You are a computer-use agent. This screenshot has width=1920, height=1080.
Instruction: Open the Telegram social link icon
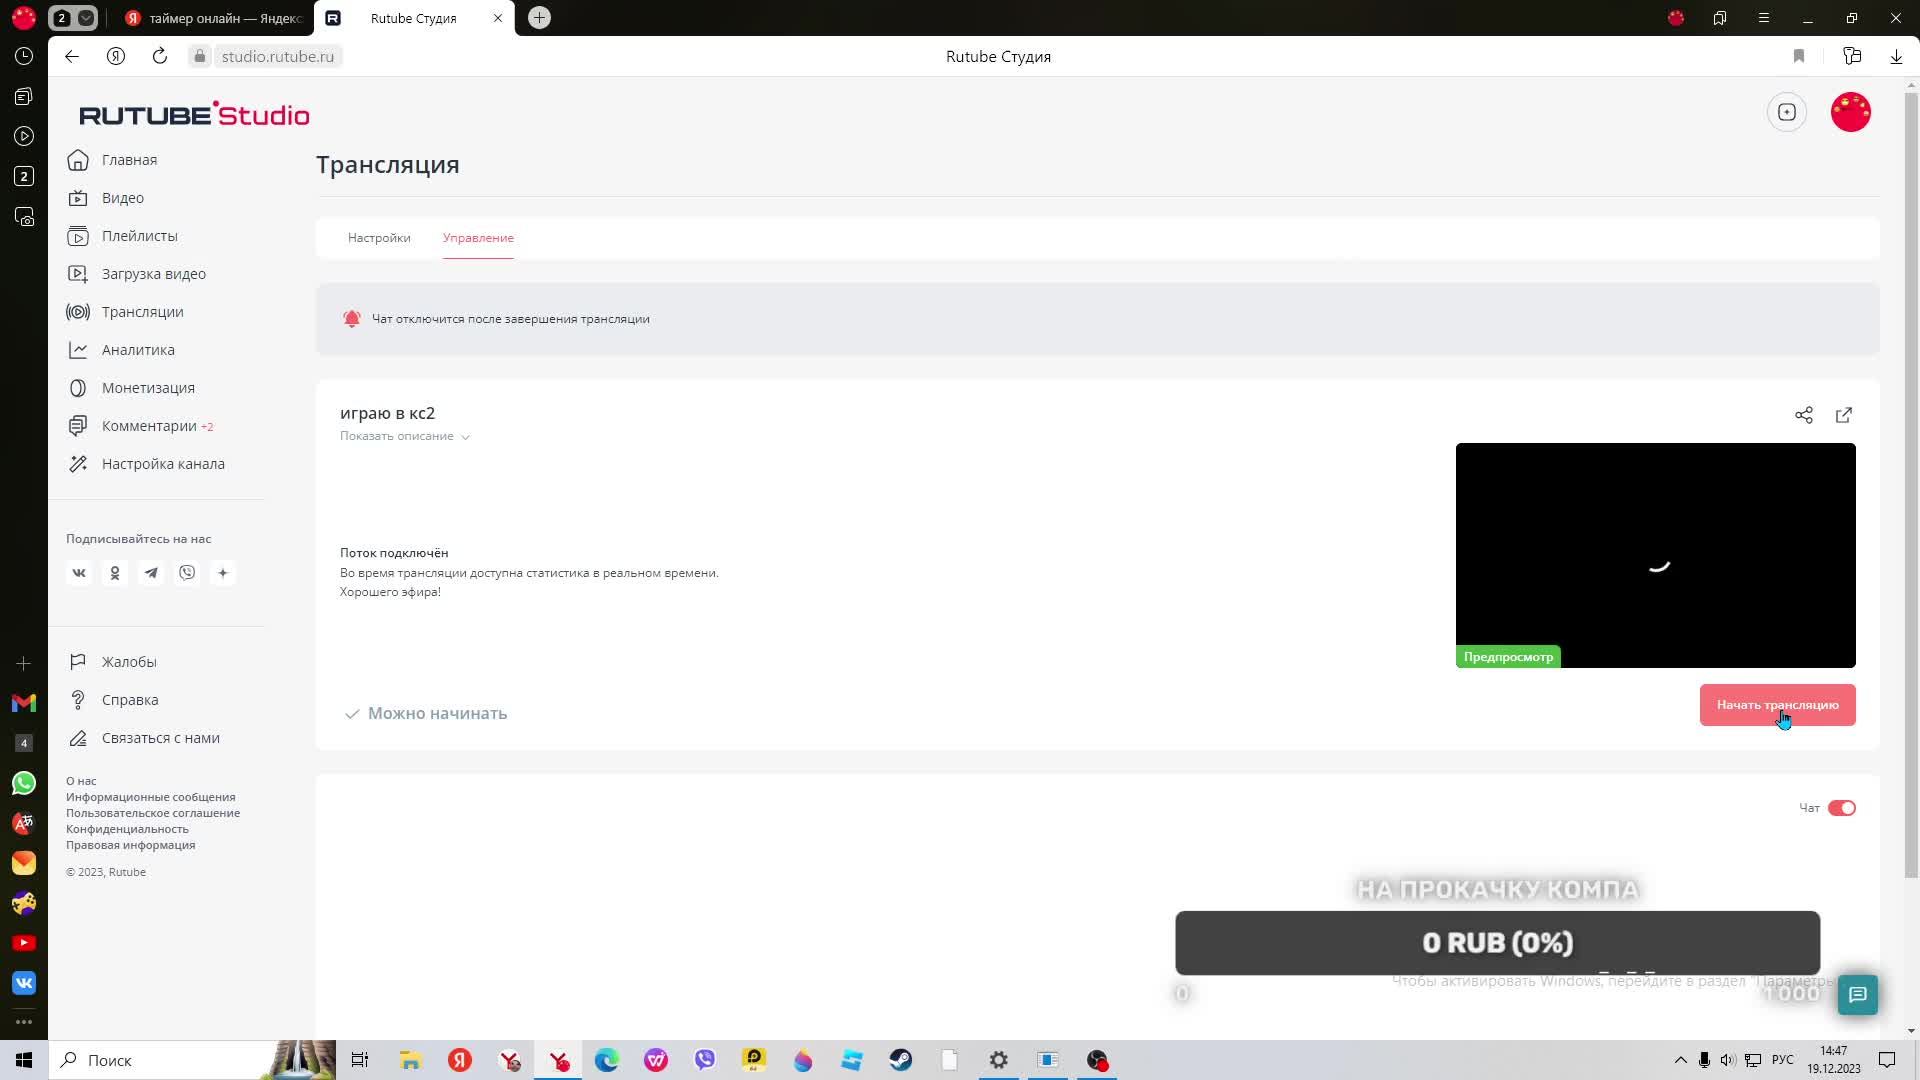pyautogui.click(x=151, y=573)
